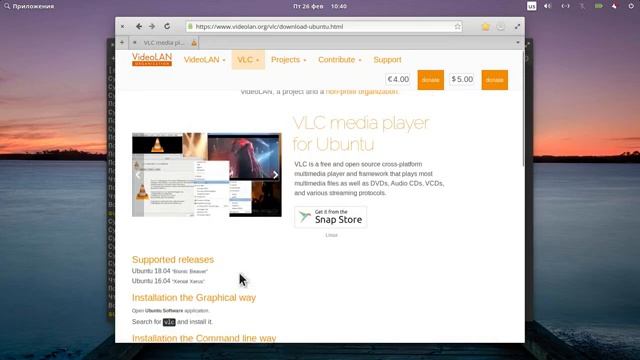Image resolution: width=640 pixels, height=360 pixels.
Task: Click the Supported releases heading
Action: click(x=173, y=260)
